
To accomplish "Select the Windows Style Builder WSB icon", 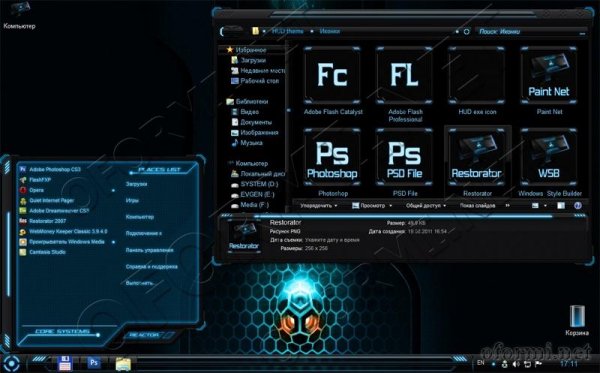I will 549,163.
